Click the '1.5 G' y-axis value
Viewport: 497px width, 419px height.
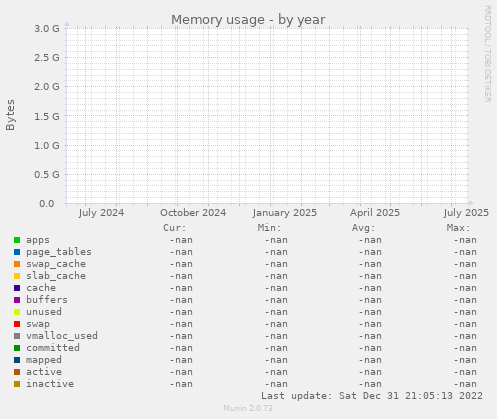coord(47,116)
